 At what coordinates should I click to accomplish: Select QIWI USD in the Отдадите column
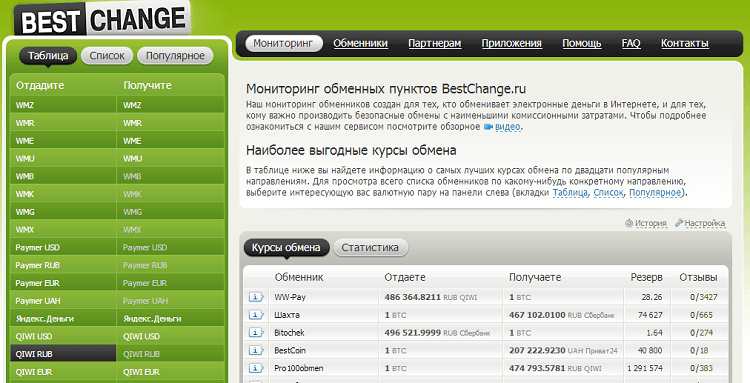tap(63, 336)
